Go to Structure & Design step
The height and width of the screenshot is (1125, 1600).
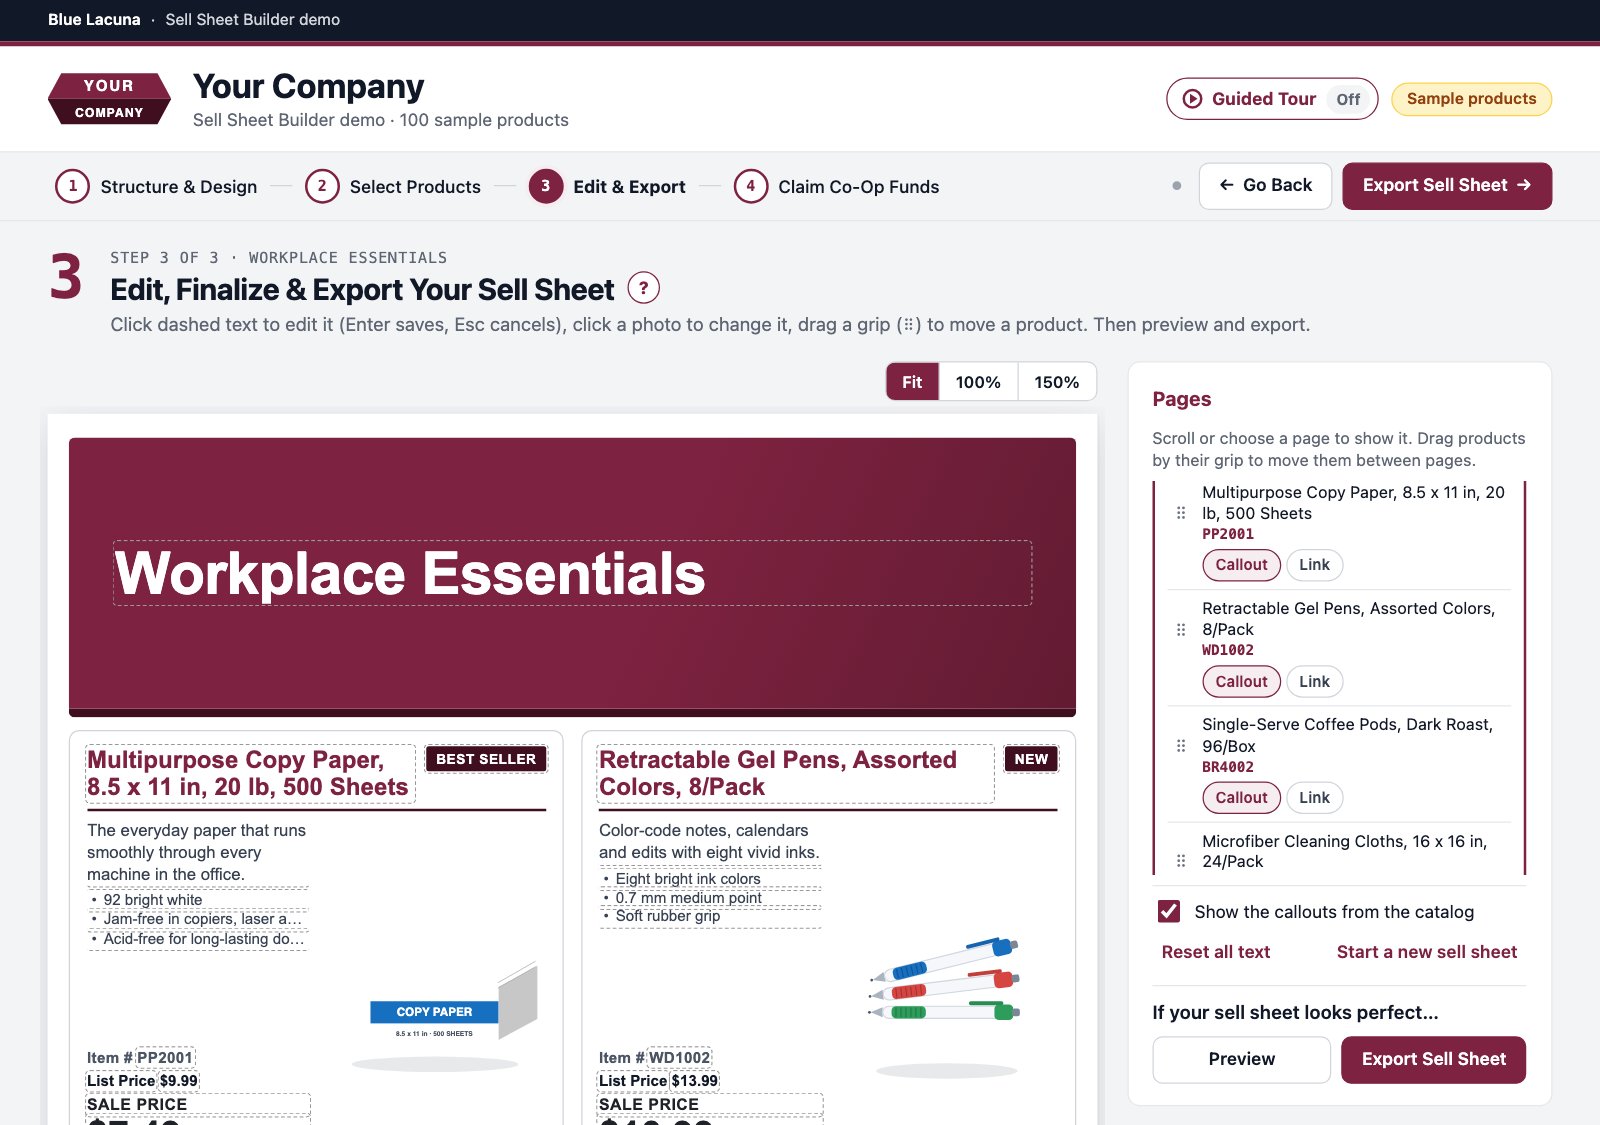[157, 187]
